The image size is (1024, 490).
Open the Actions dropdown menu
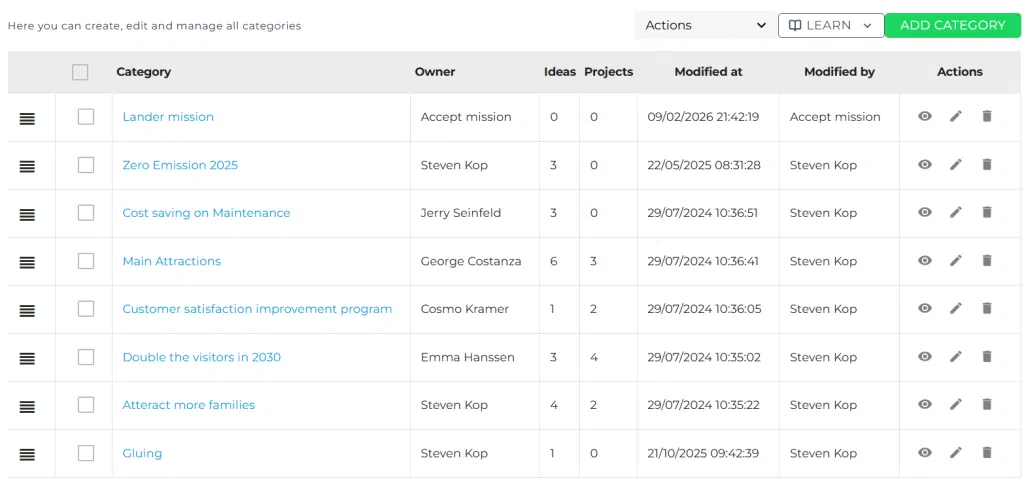tap(705, 25)
